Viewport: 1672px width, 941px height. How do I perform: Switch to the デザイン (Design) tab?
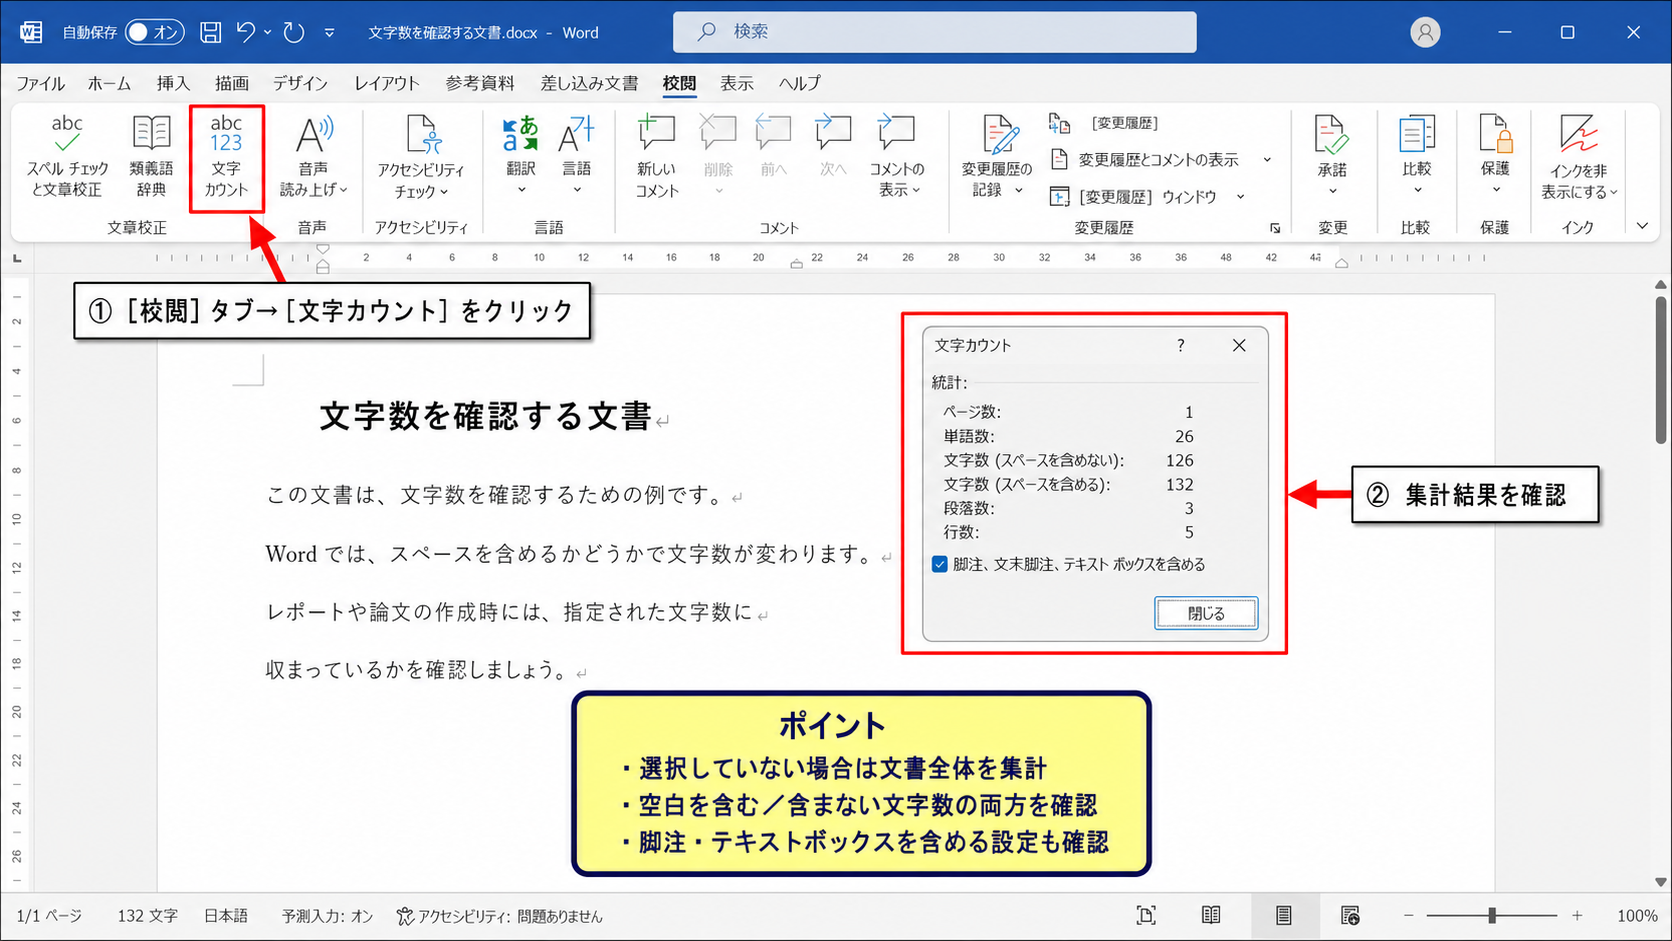coord(300,83)
